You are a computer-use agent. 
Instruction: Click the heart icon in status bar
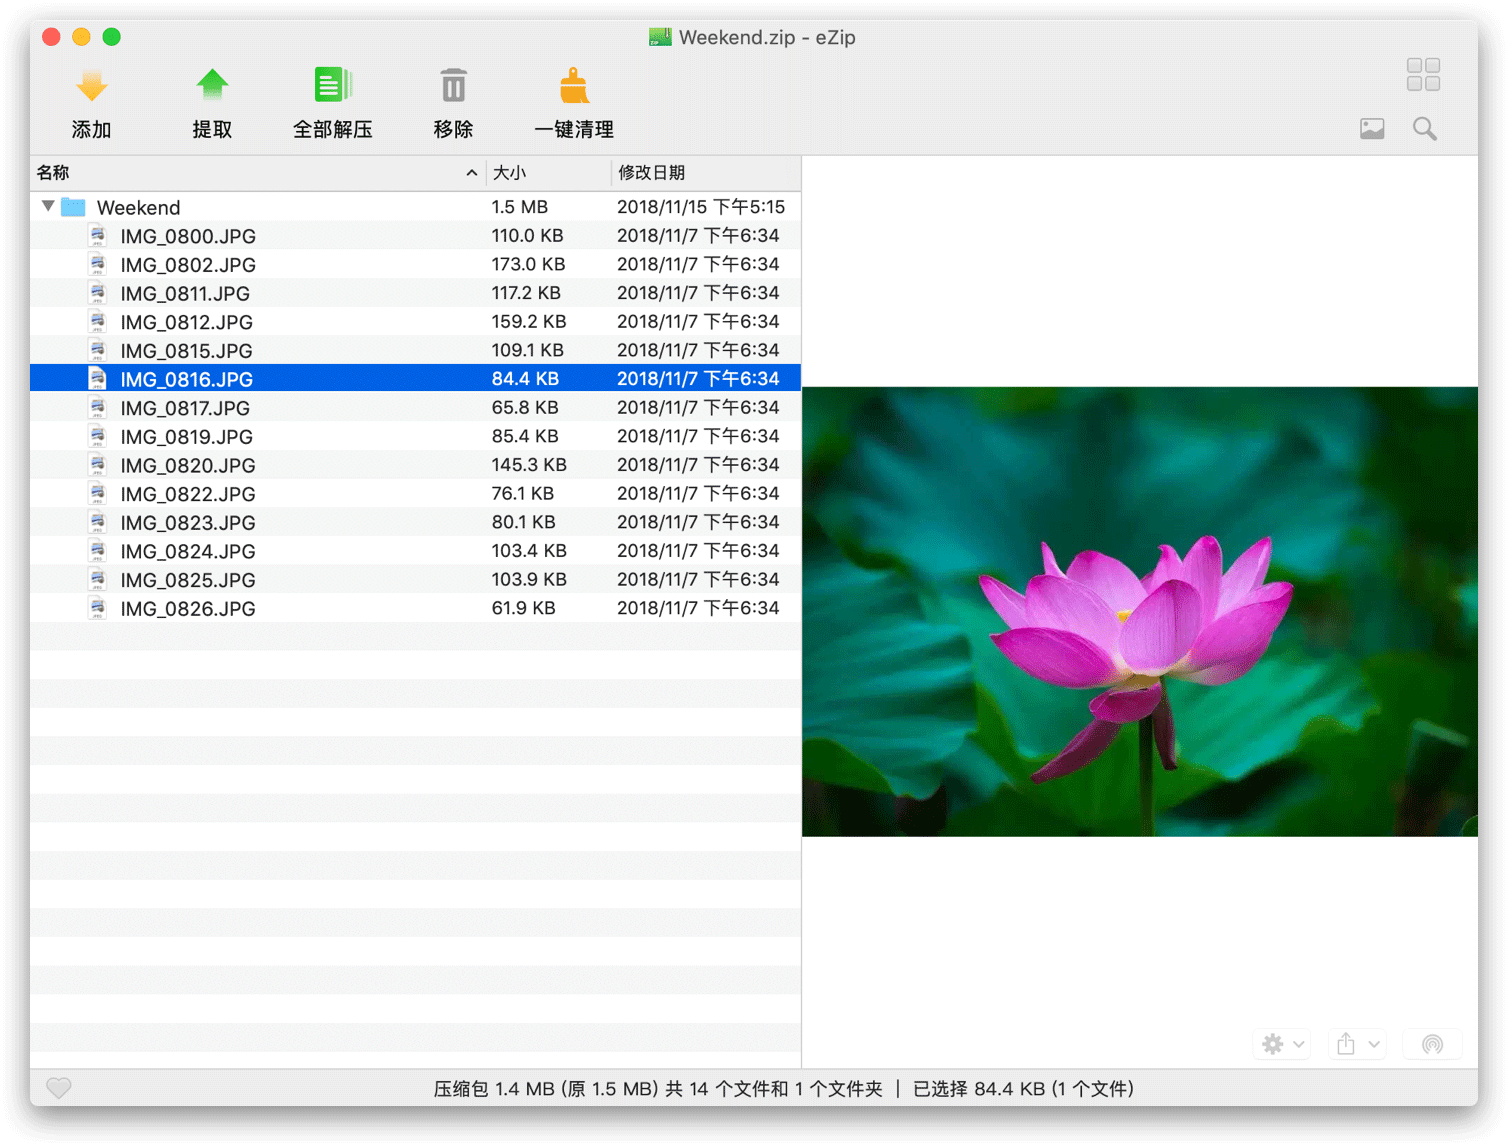pyautogui.click(x=59, y=1088)
